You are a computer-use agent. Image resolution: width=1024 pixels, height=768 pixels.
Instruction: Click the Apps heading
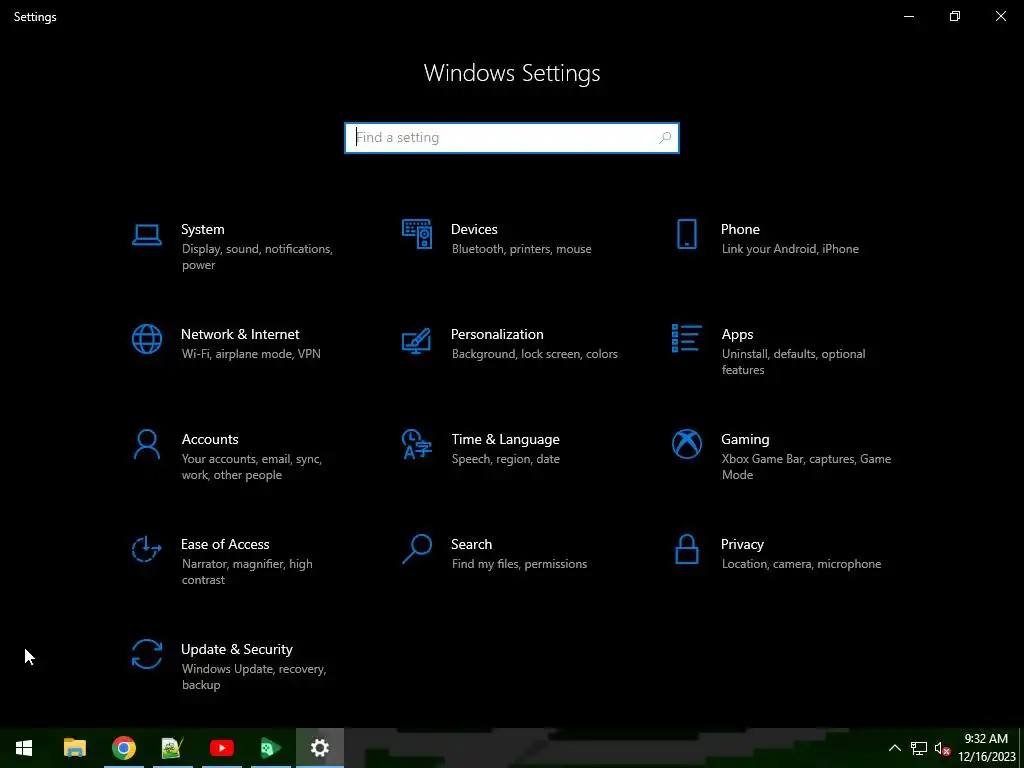point(737,334)
